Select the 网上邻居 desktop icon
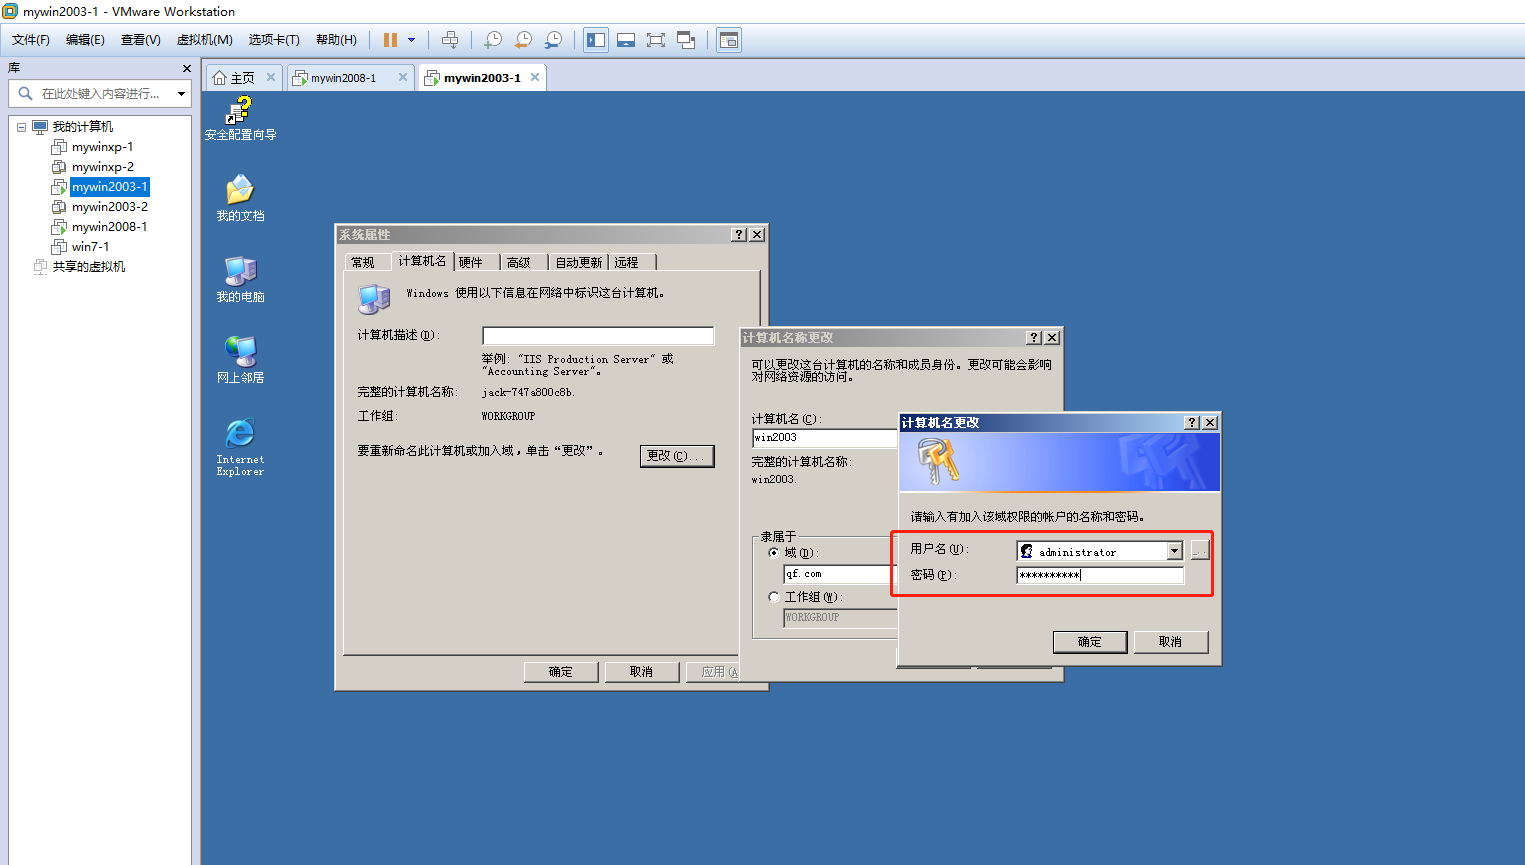 click(x=240, y=360)
